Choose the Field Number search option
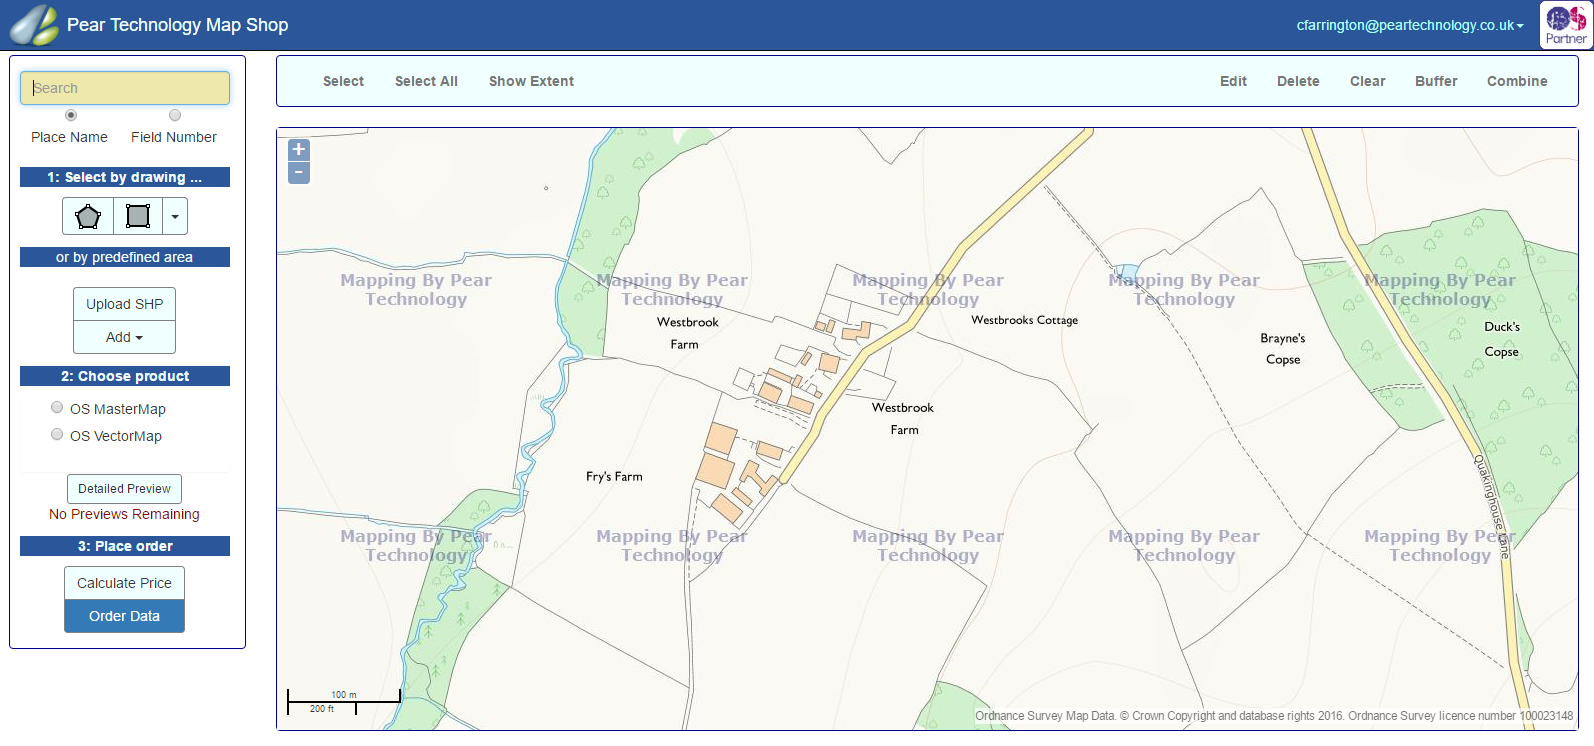The width and height of the screenshot is (1594, 746). click(175, 115)
